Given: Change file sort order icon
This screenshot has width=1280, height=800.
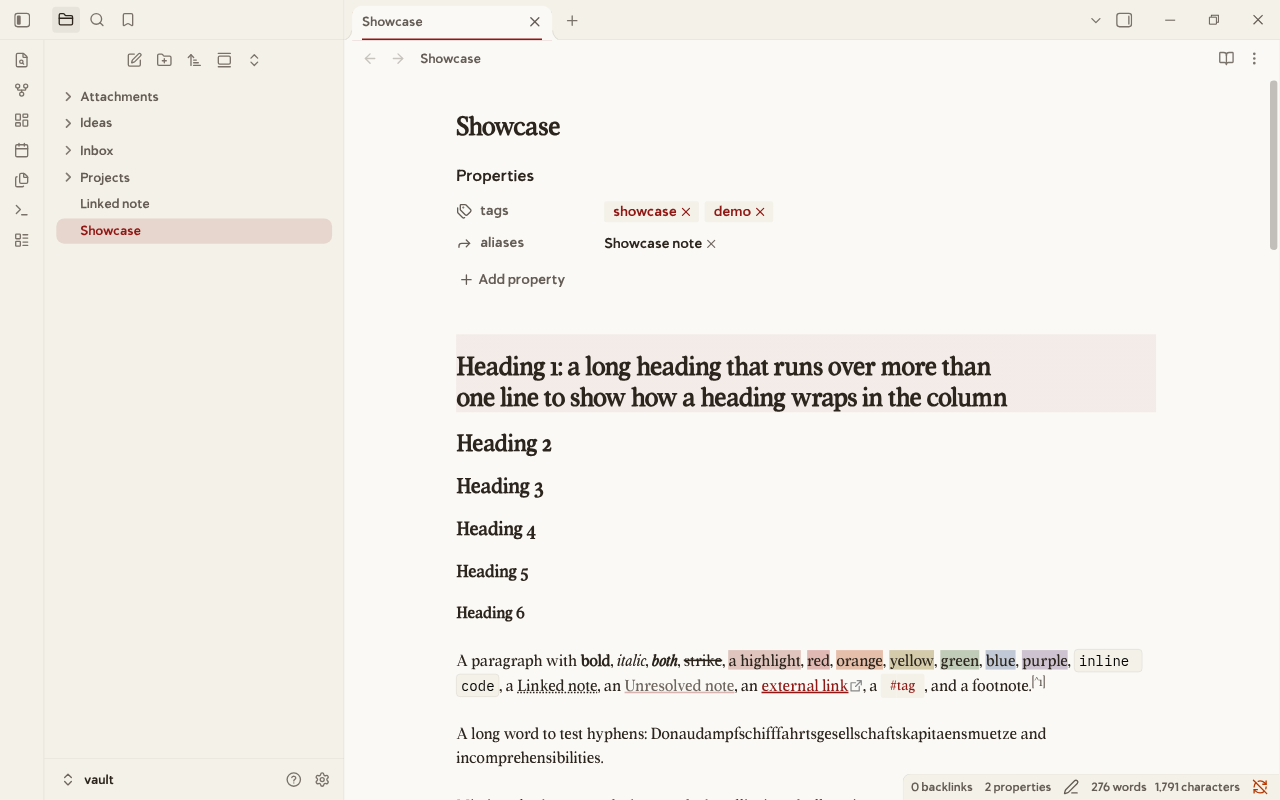Looking at the screenshot, I should coord(194,60).
